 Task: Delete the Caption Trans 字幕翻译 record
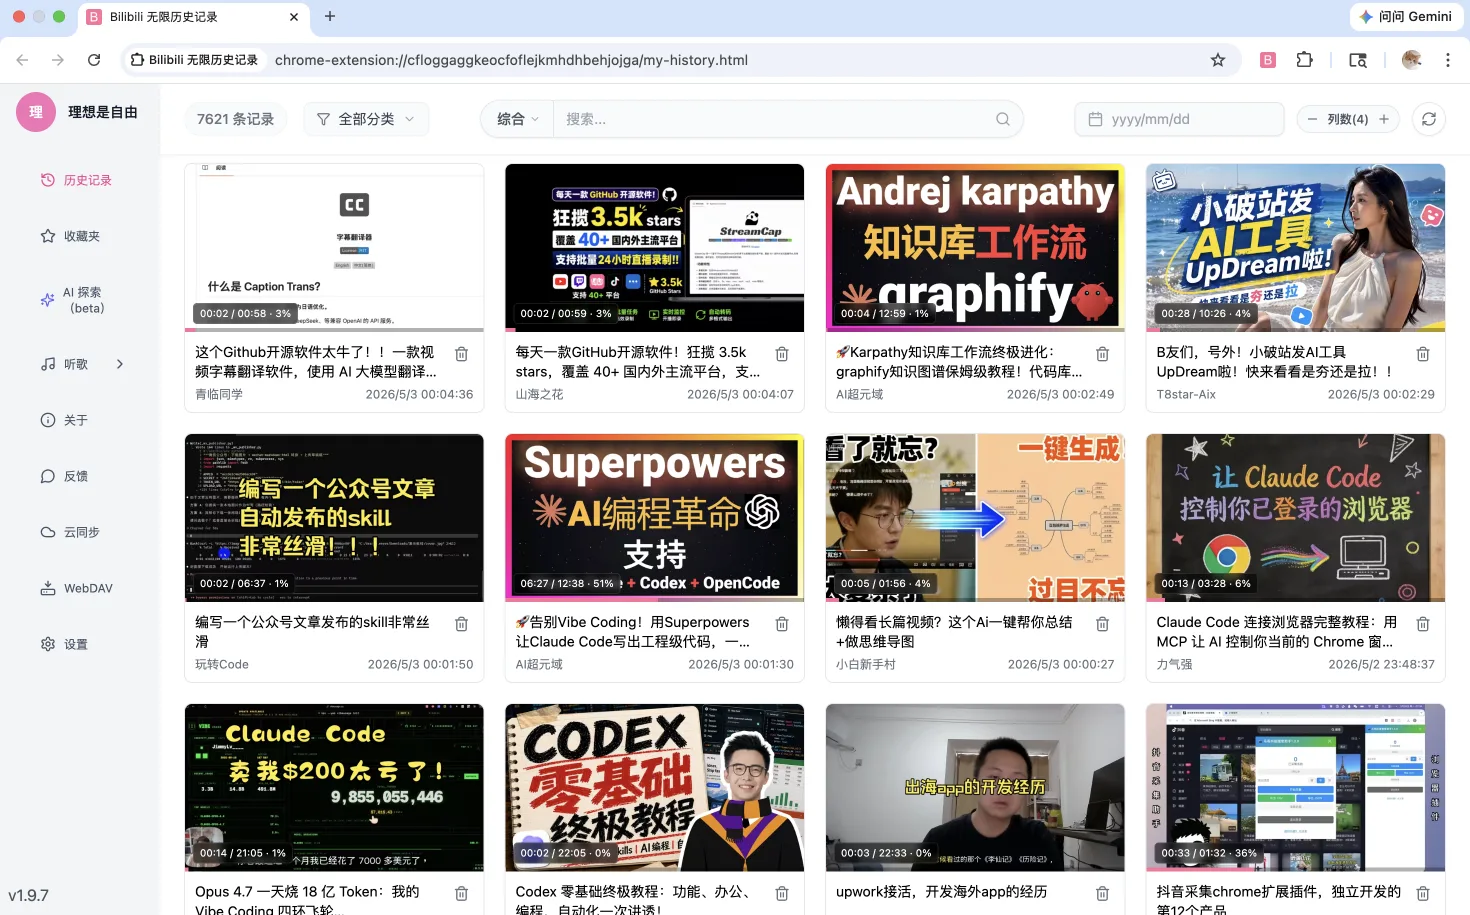462,354
